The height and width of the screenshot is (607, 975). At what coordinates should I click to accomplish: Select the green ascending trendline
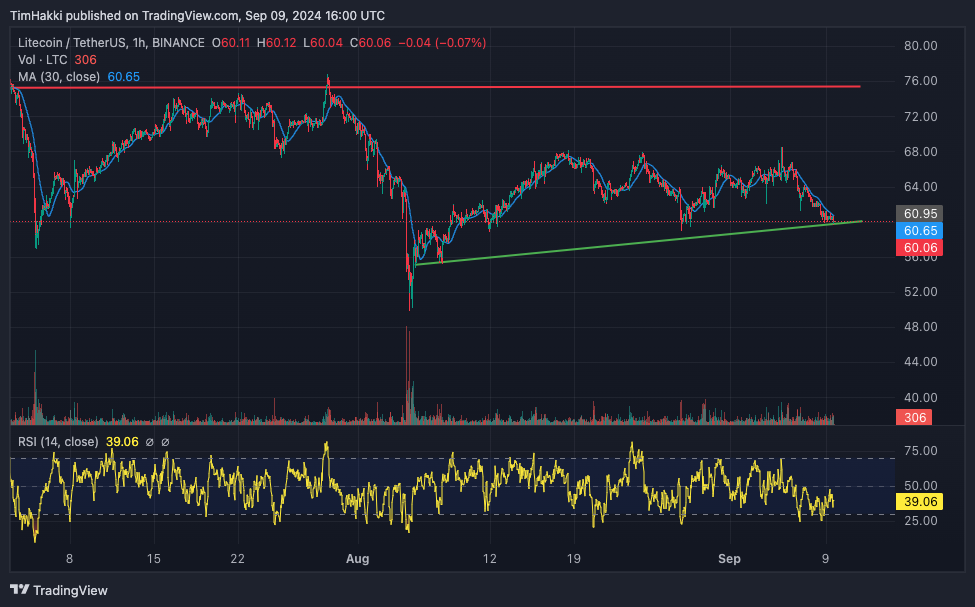pyautogui.click(x=639, y=243)
